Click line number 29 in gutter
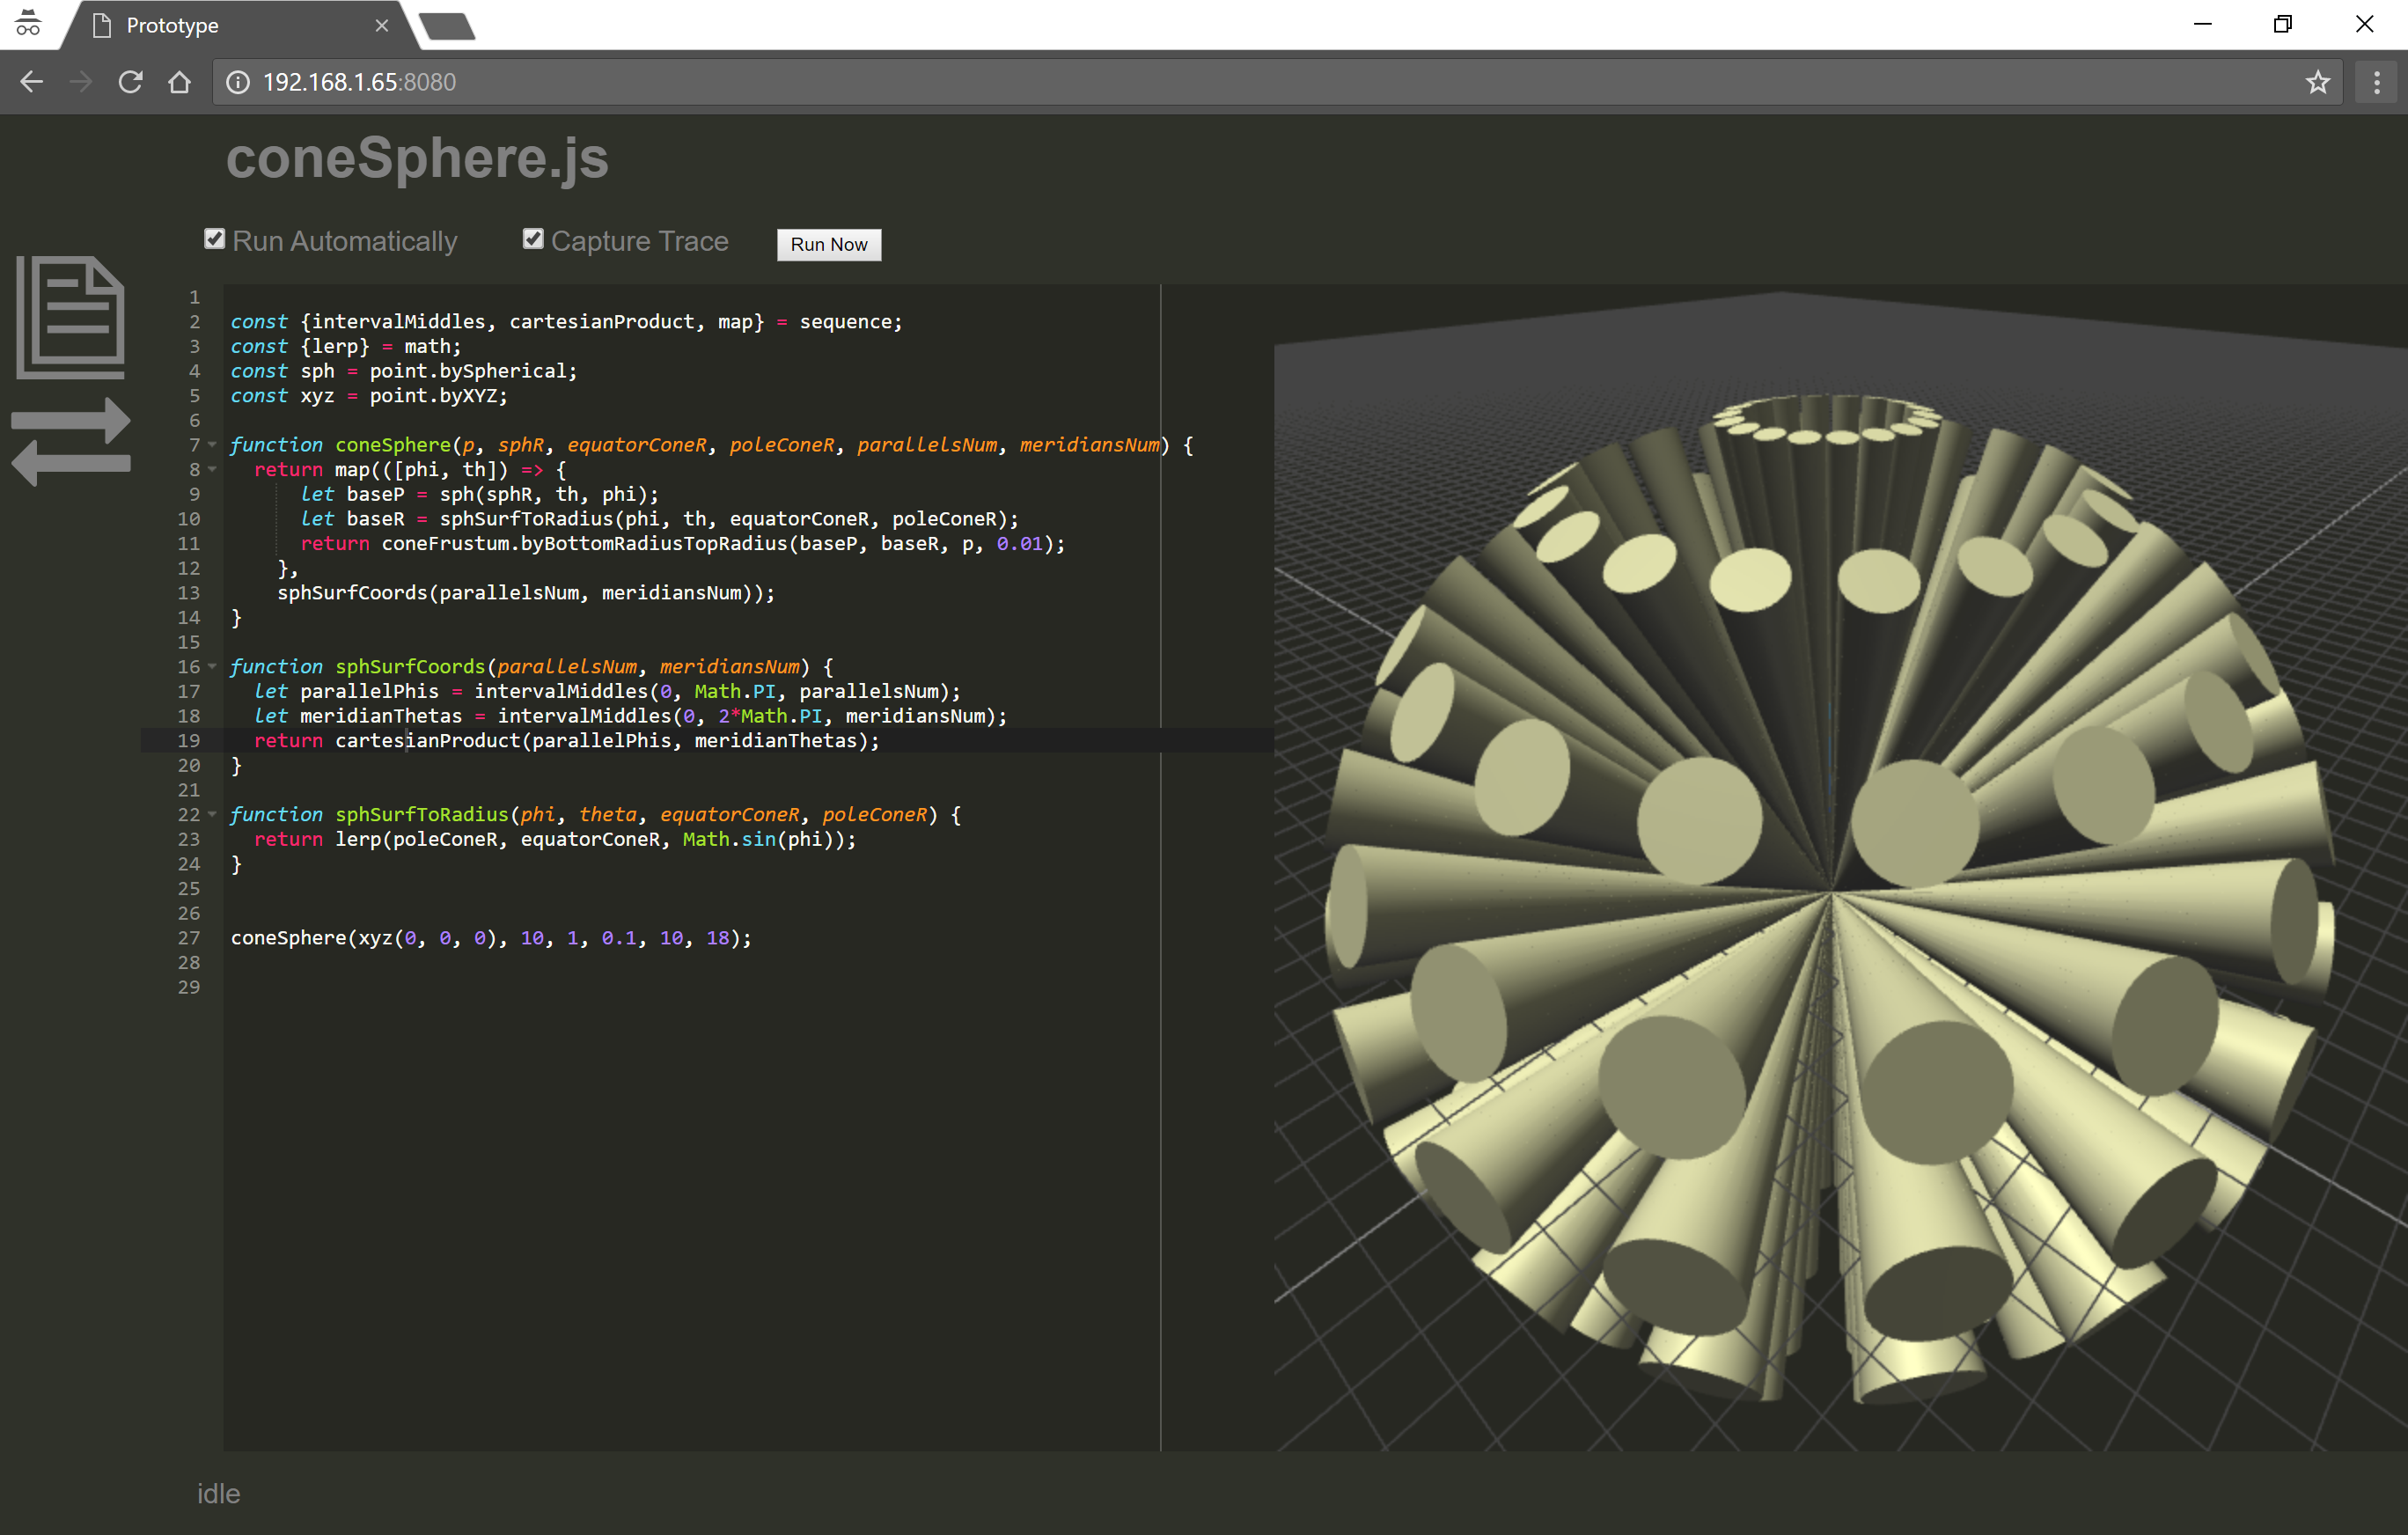Viewport: 2408px width, 1535px height. (189, 988)
